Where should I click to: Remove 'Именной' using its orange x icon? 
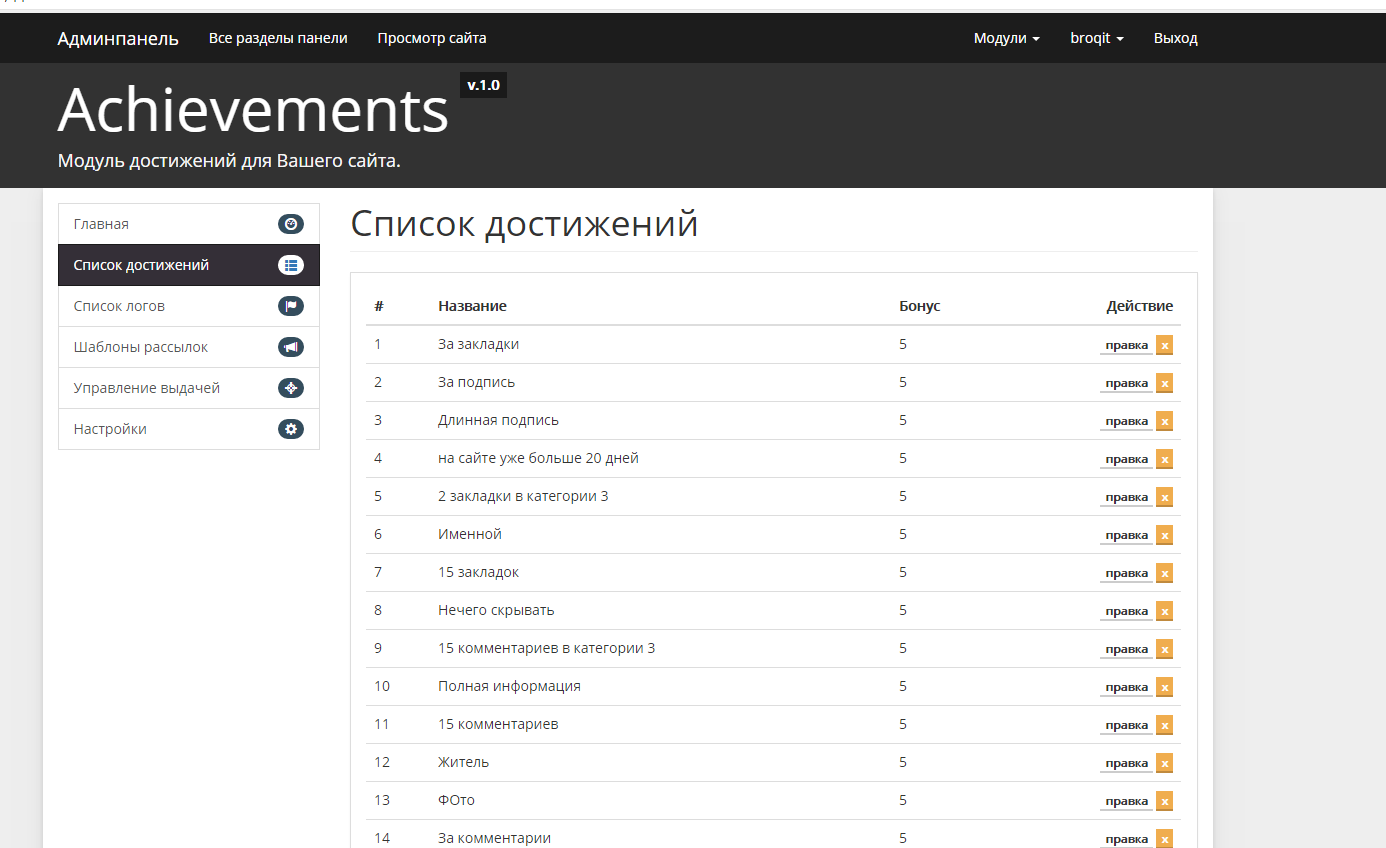coord(1164,535)
